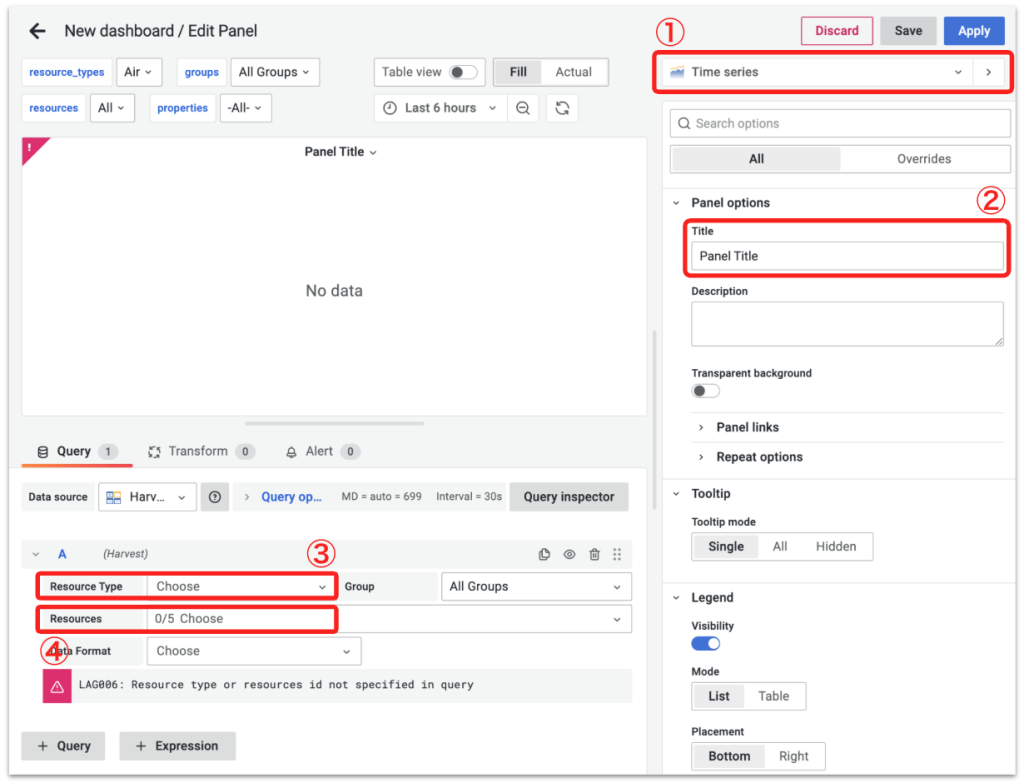Click the zoom out time range icon
This screenshot has height=783, width=1024.
(x=522, y=108)
